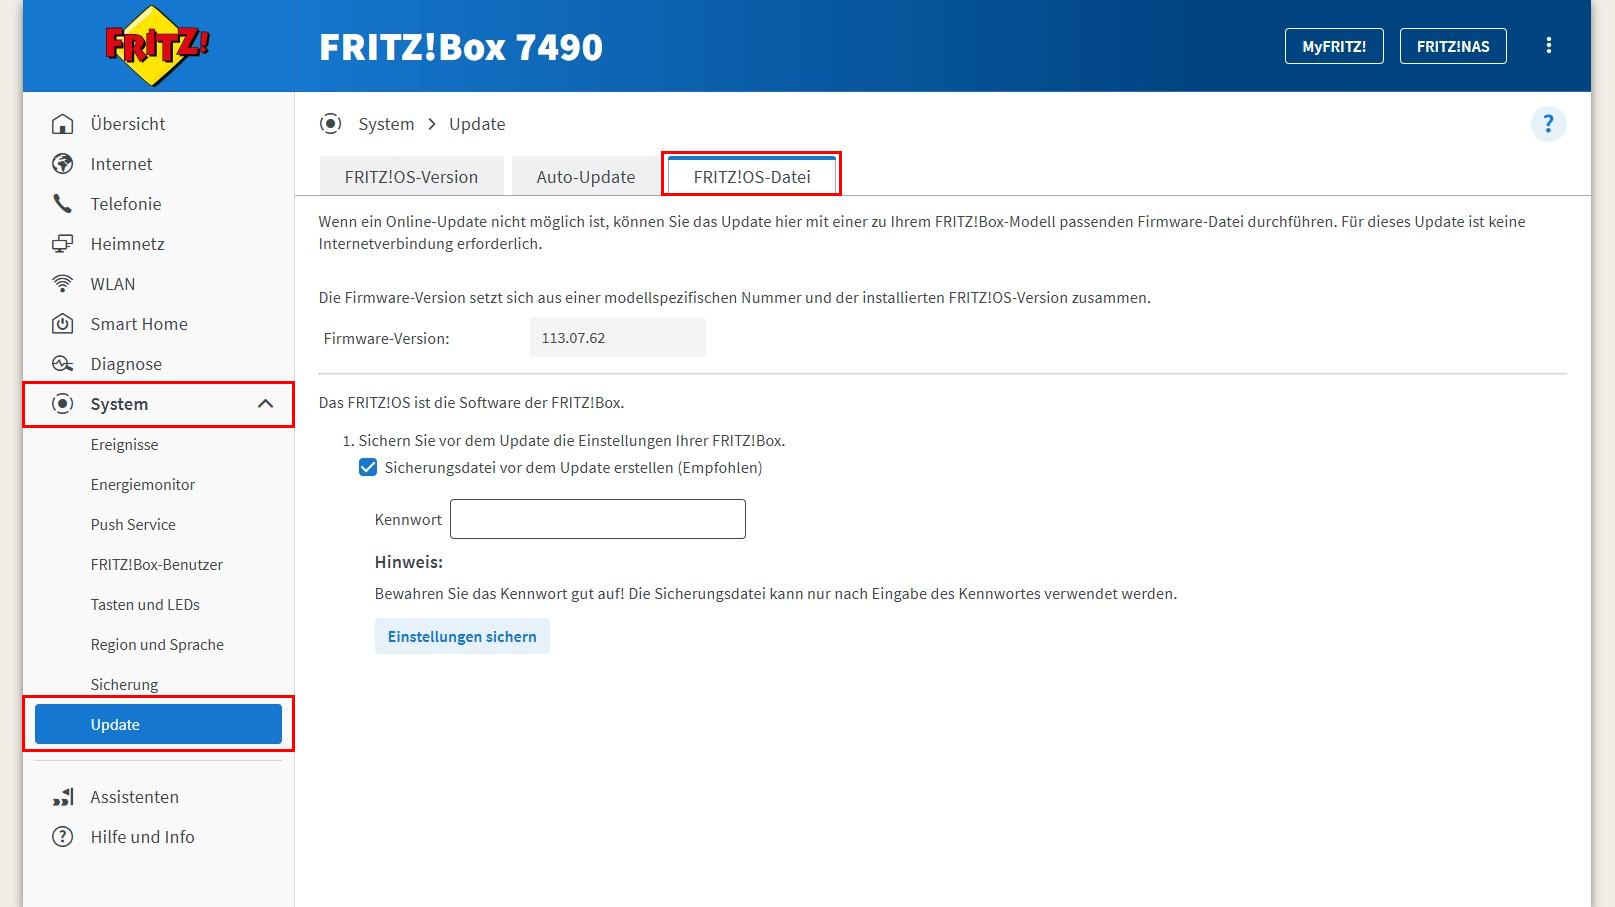Click FRITZ!Box 7490 title text
Screen dimensions: 1615x907
click(461, 47)
